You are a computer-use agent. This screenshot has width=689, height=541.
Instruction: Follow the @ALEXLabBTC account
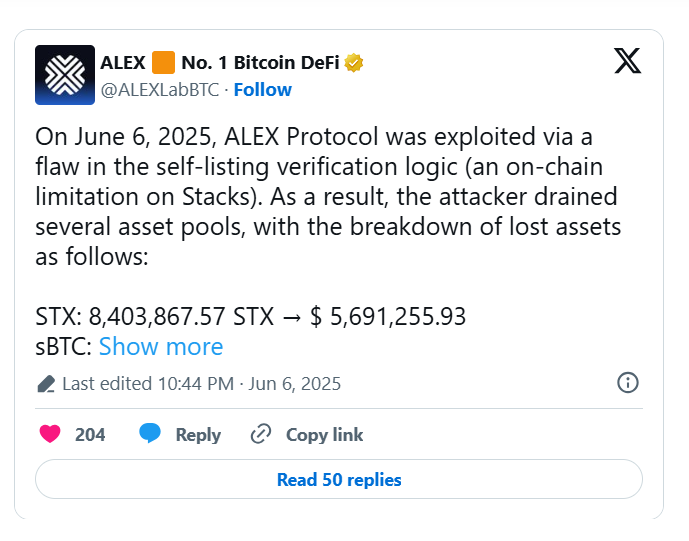[262, 90]
